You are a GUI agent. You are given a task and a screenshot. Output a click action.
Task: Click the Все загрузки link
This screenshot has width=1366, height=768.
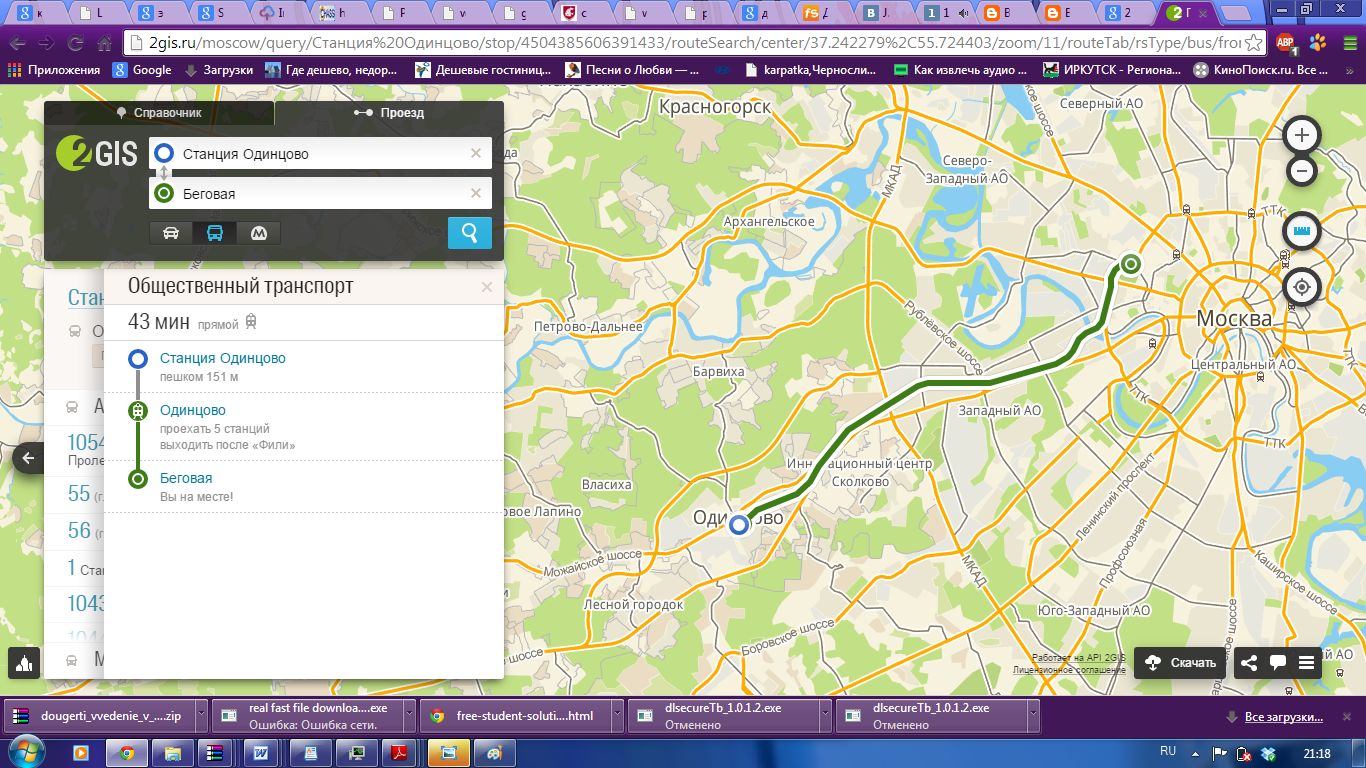point(1283,717)
